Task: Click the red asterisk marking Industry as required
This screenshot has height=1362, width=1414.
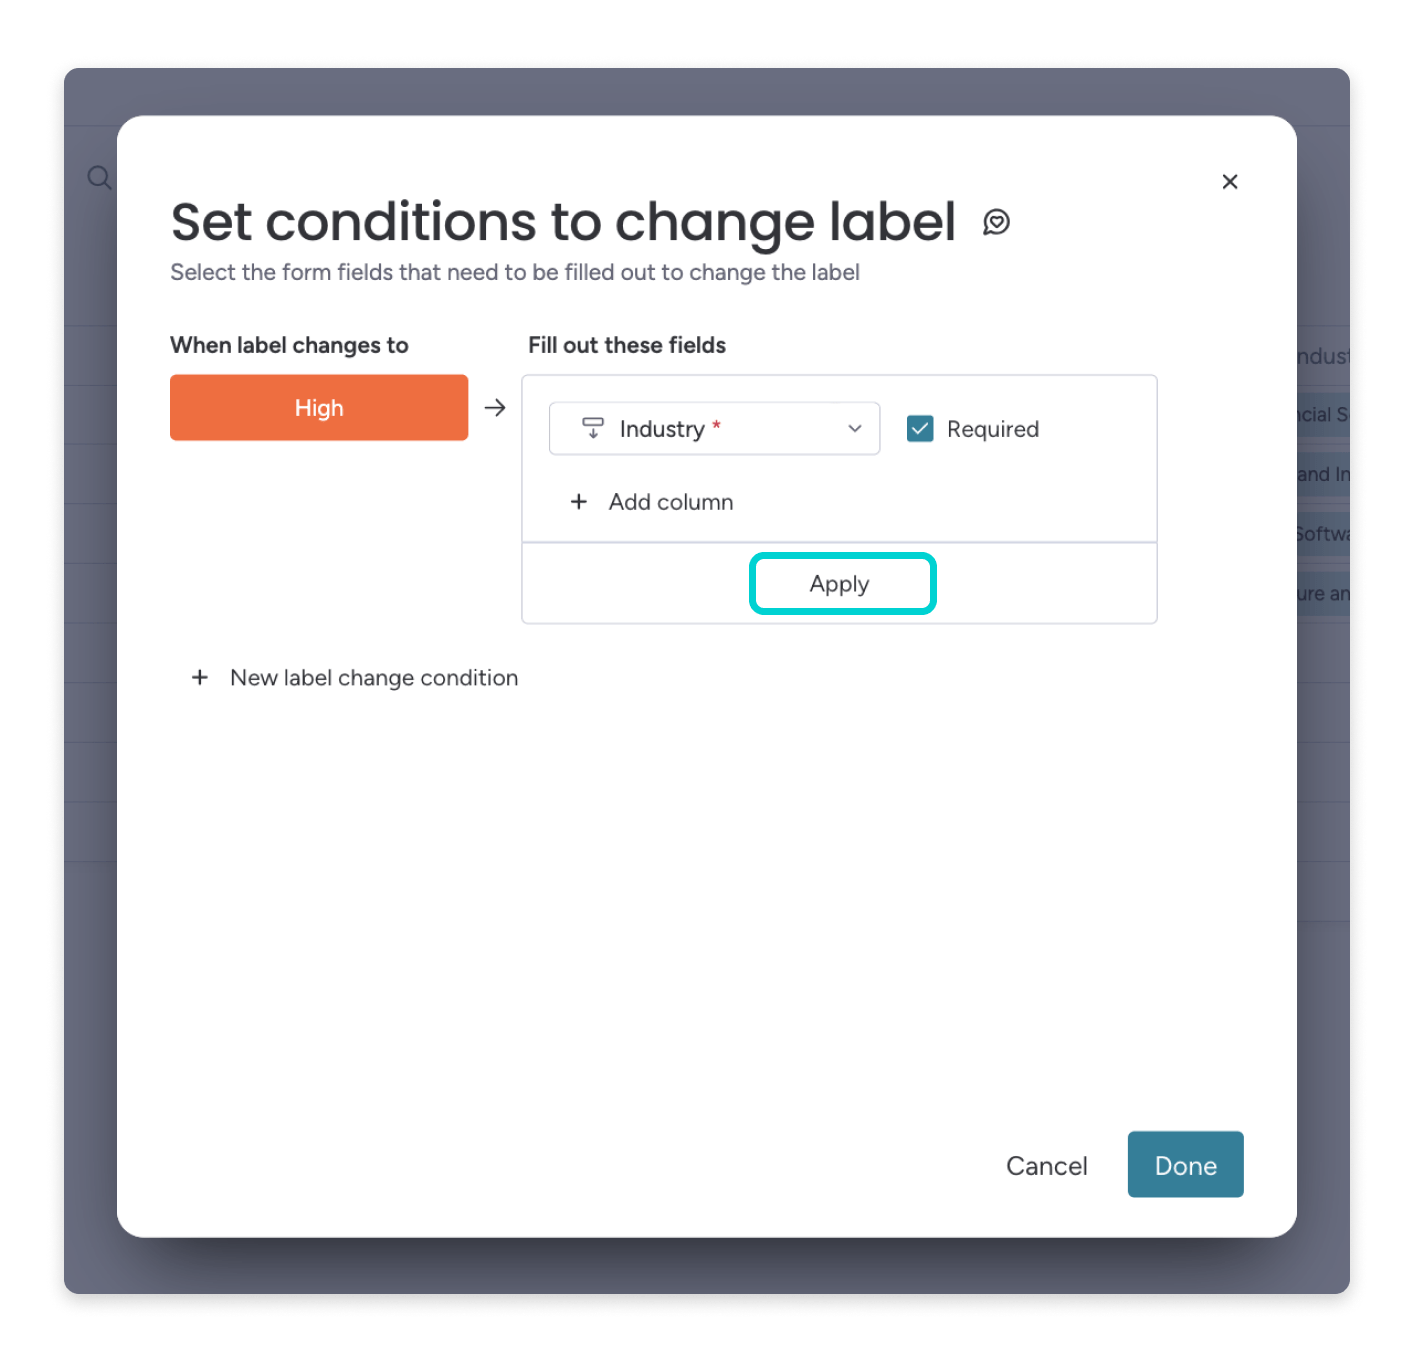Action: (718, 423)
